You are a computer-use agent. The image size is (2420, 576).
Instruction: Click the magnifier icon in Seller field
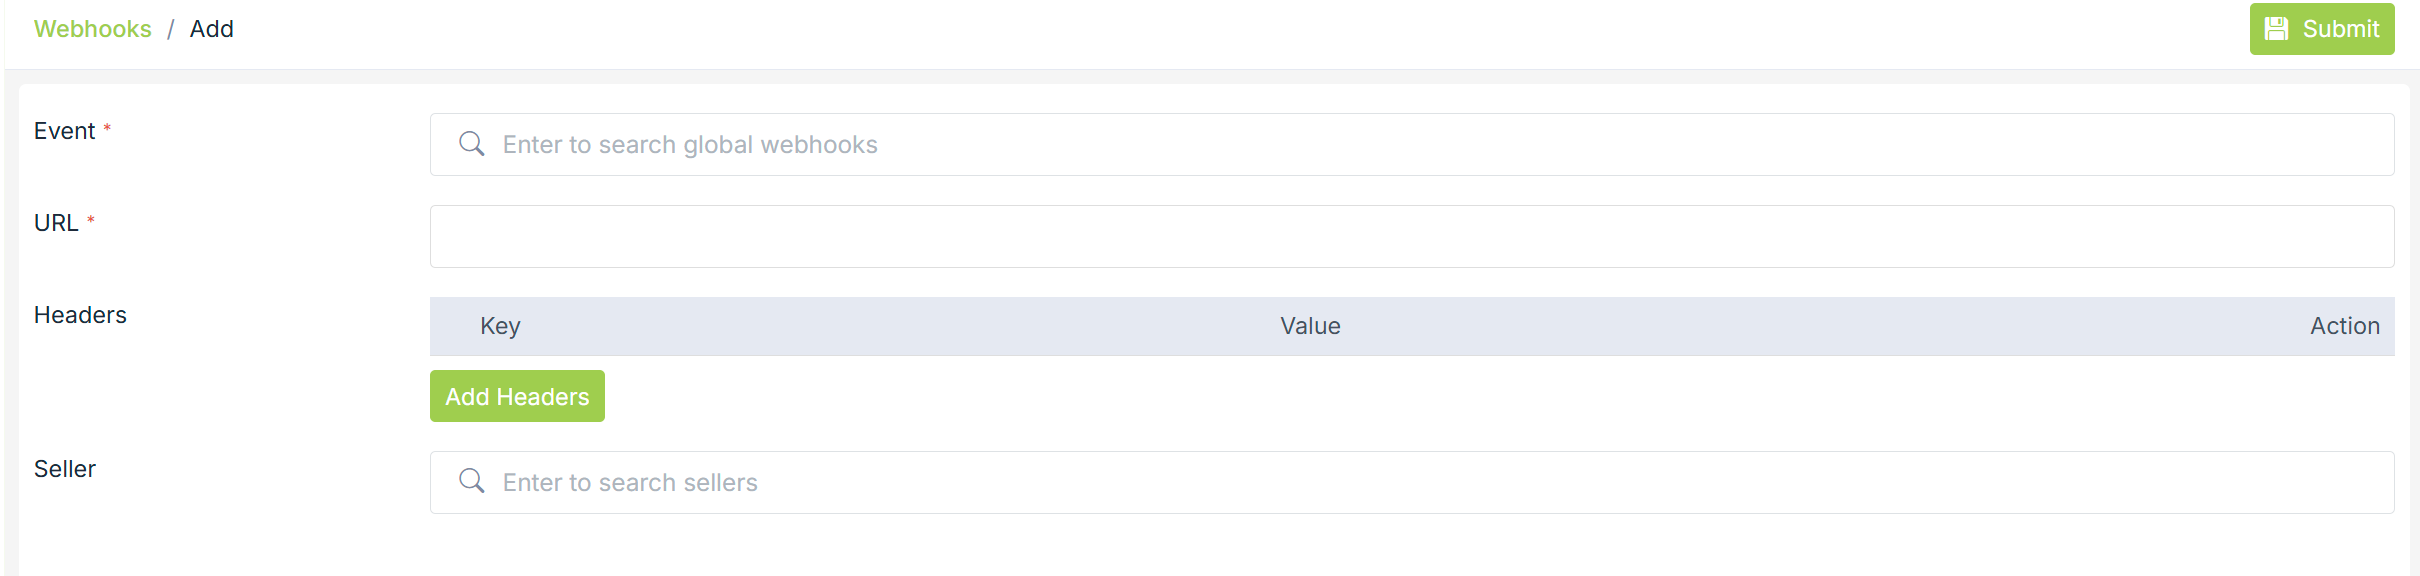(471, 482)
